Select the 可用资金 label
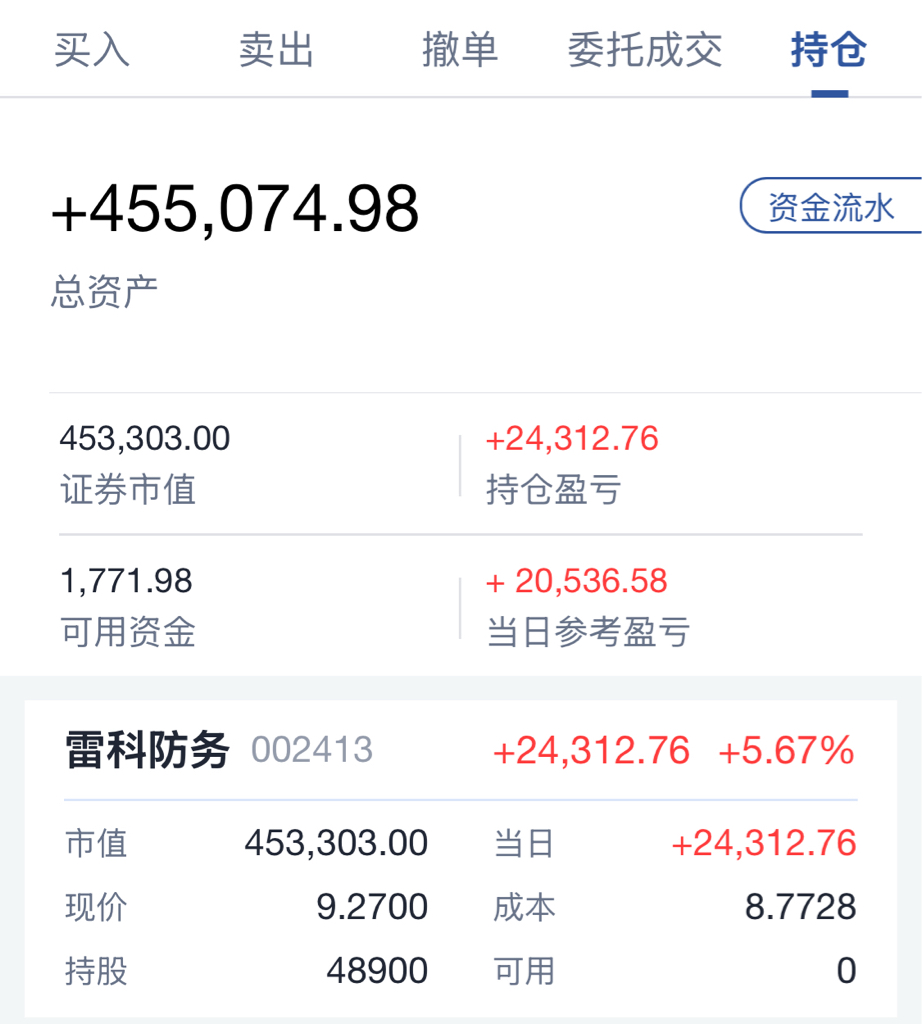This screenshot has height=1024, width=922. pyautogui.click(x=128, y=632)
